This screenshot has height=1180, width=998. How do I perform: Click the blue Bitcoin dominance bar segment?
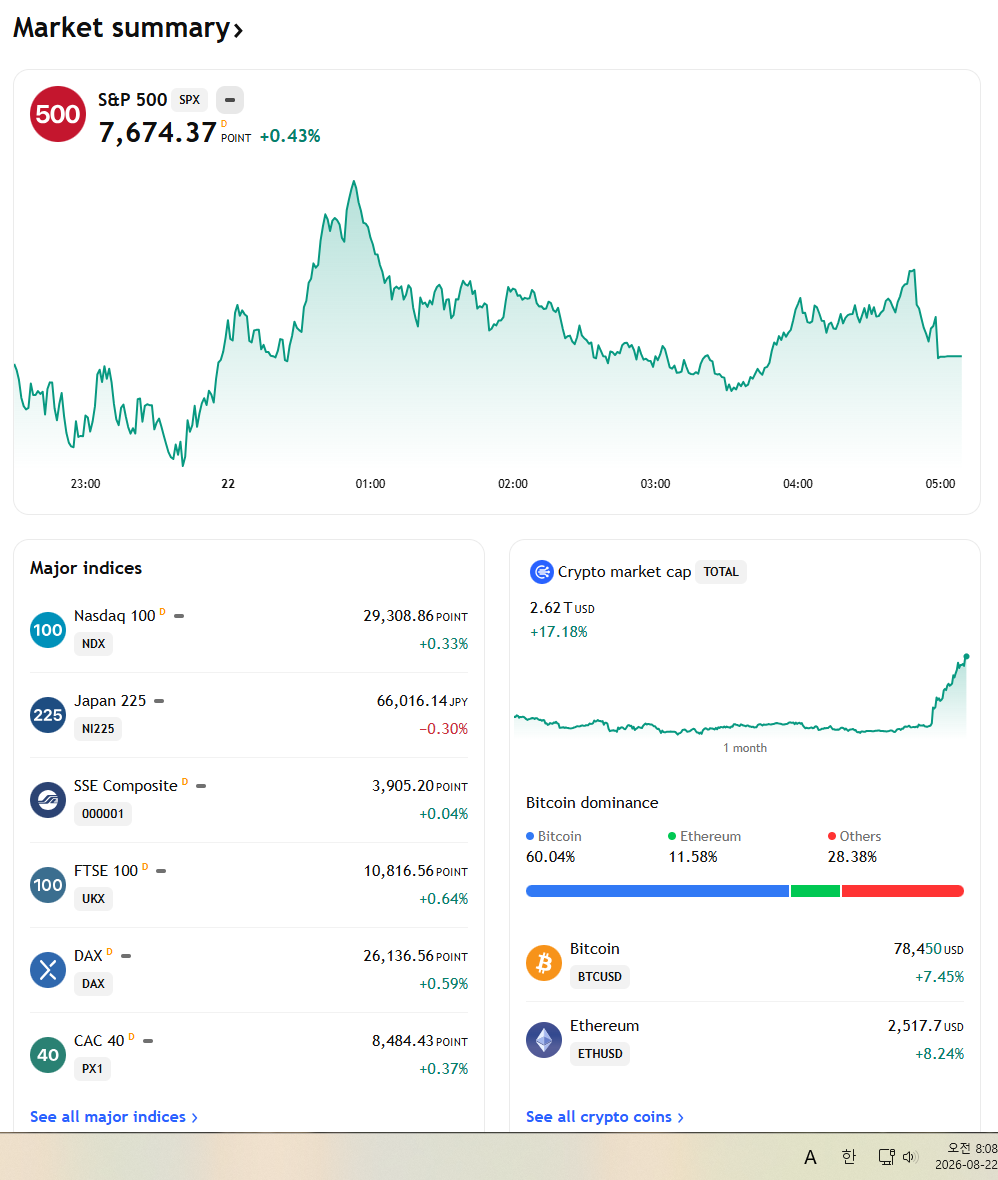pyautogui.click(x=657, y=891)
